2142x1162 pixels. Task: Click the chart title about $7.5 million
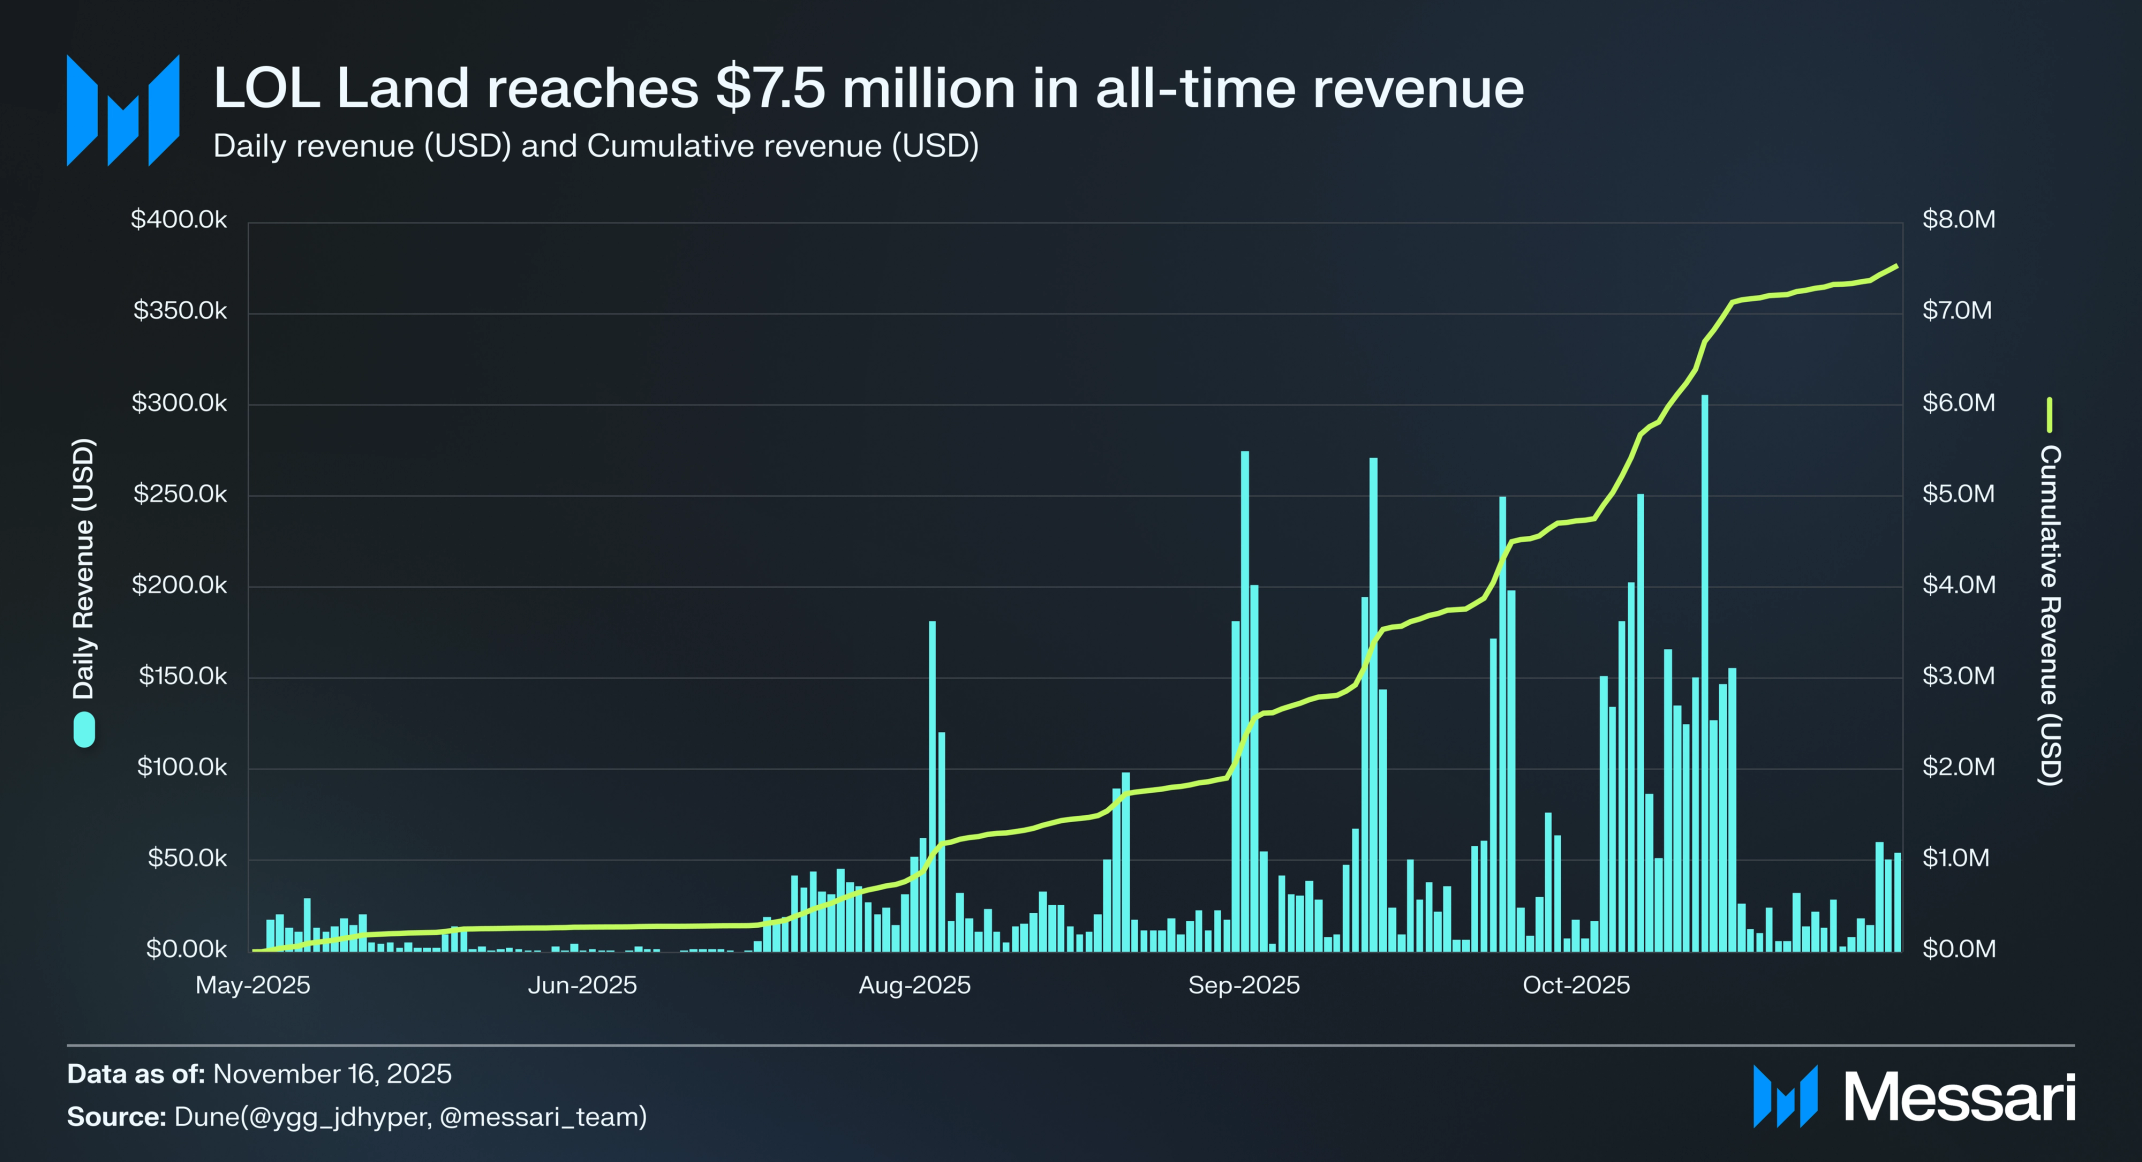868,88
